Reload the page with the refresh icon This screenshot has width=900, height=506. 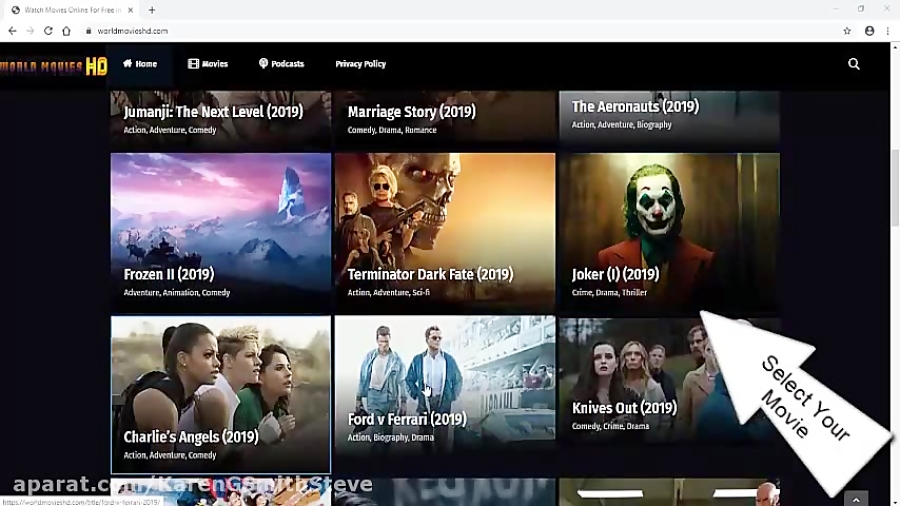(48, 31)
